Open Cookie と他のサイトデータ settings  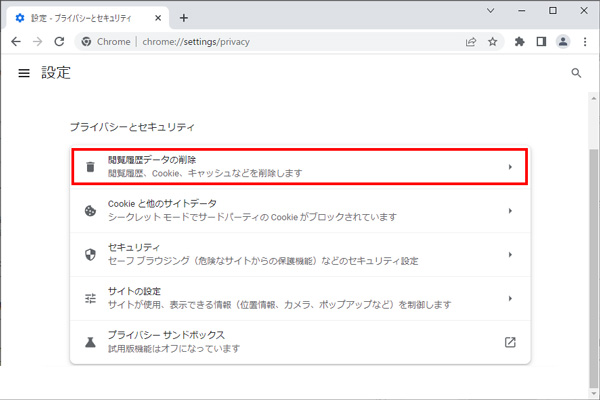pyautogui.click(x=300, y=211)
